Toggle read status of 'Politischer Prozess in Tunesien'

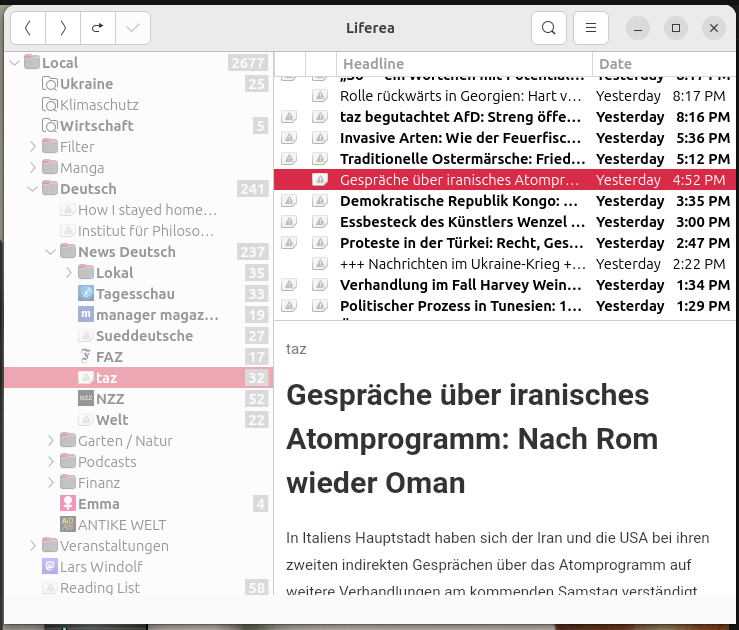tap(289, 305)
